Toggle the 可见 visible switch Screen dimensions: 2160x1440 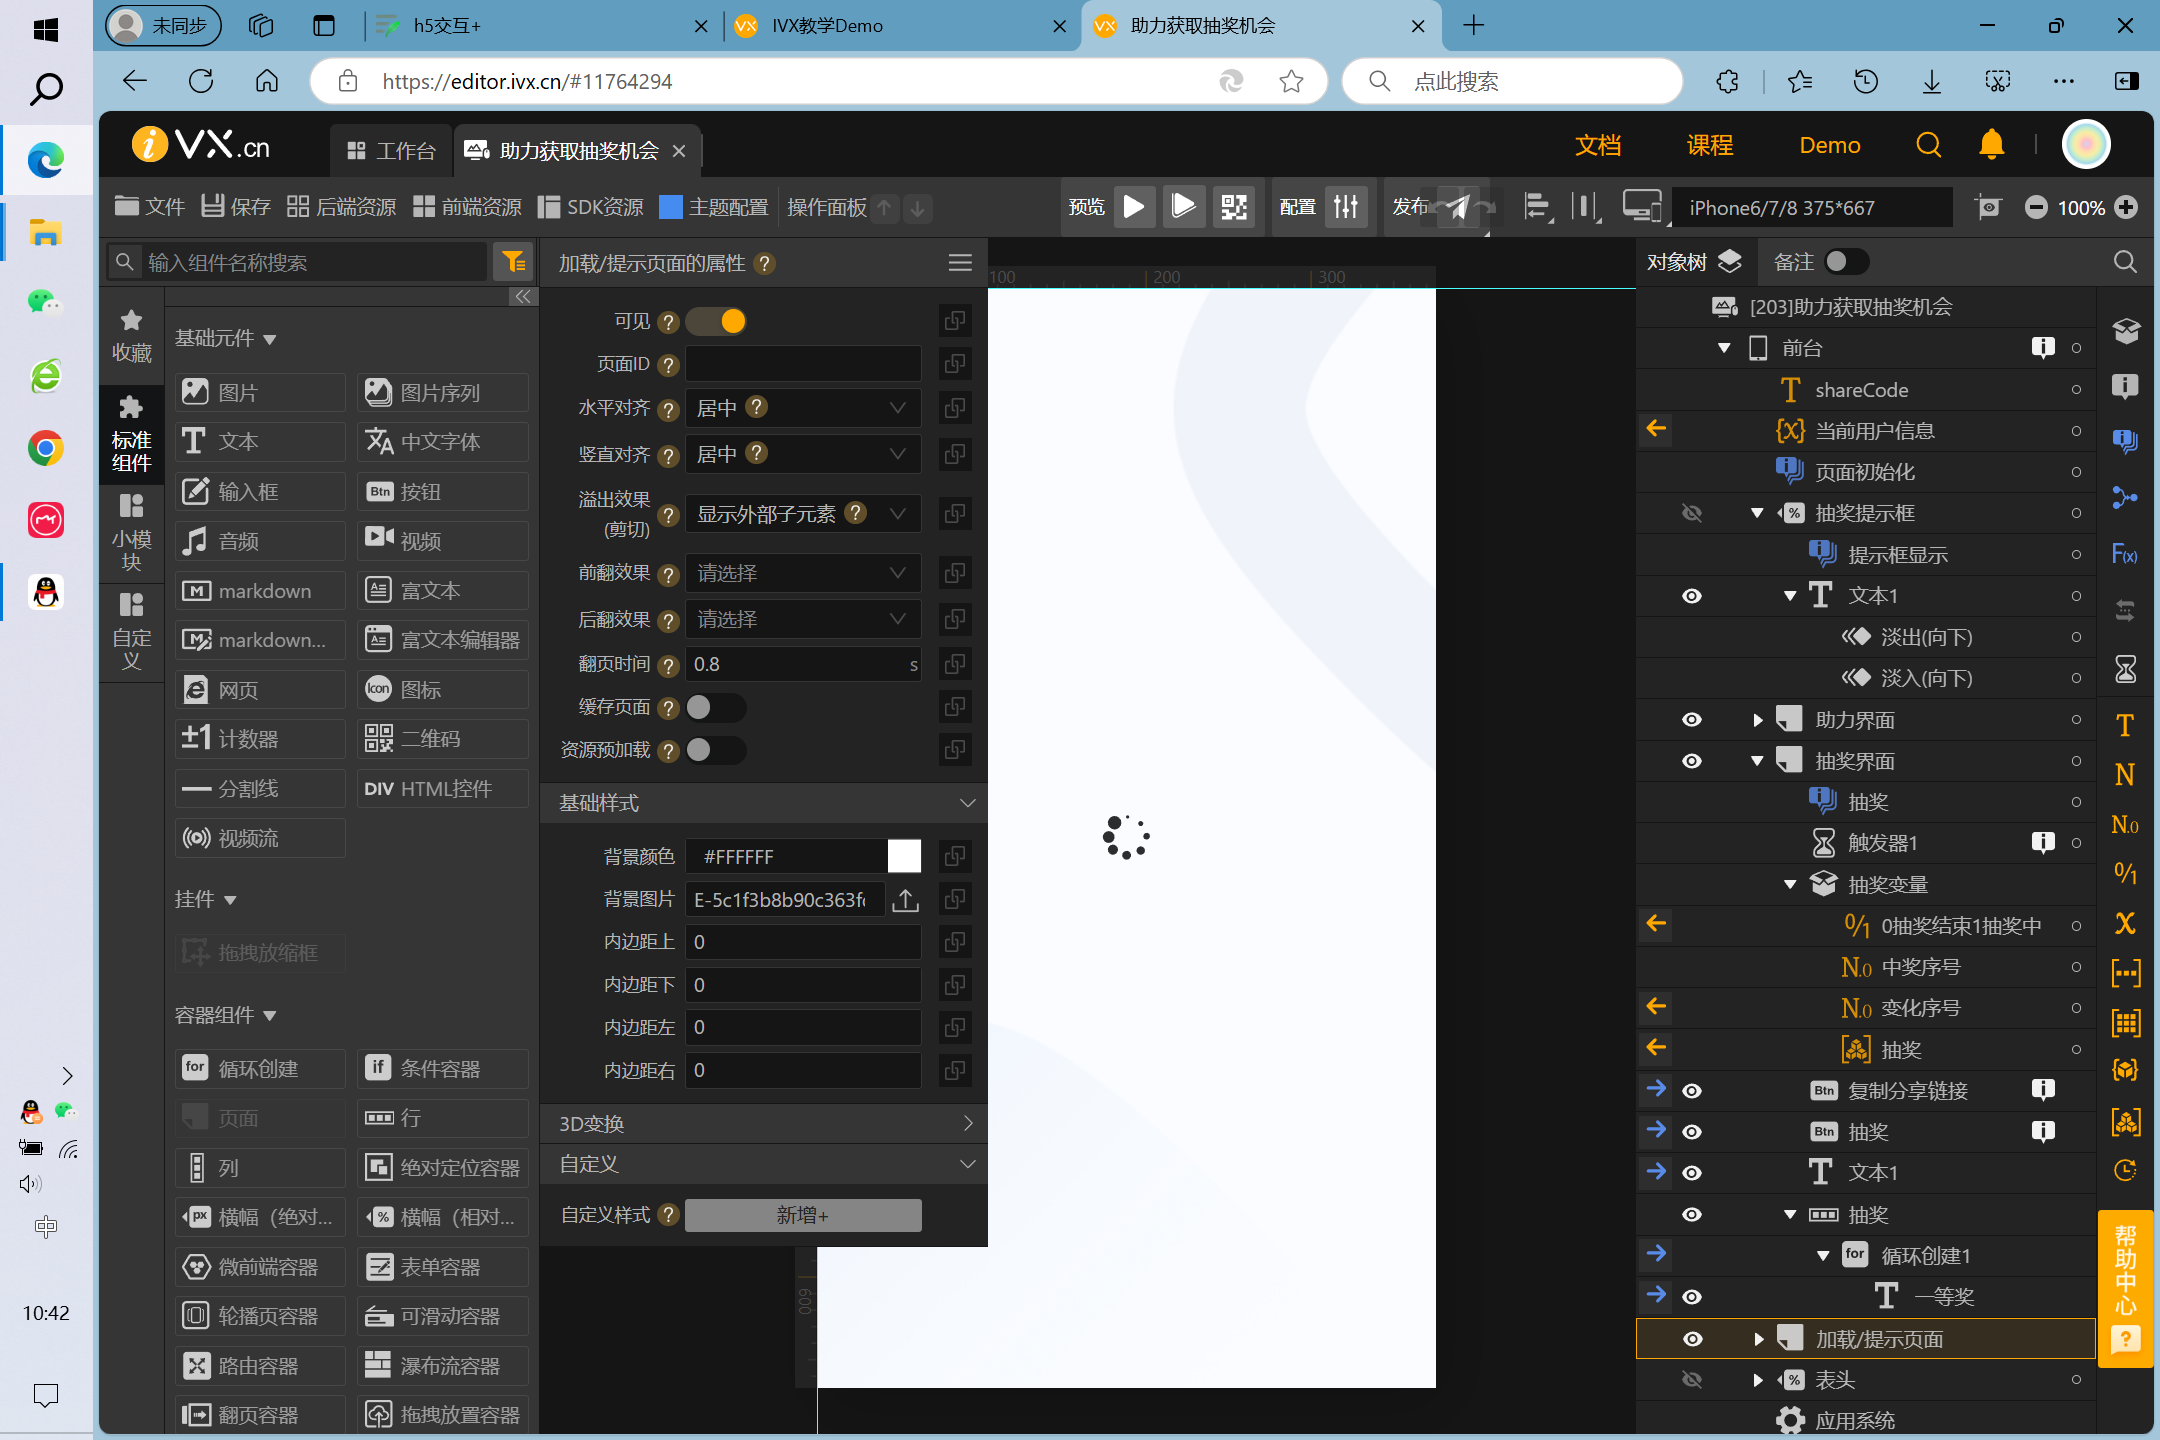point(717,321)
